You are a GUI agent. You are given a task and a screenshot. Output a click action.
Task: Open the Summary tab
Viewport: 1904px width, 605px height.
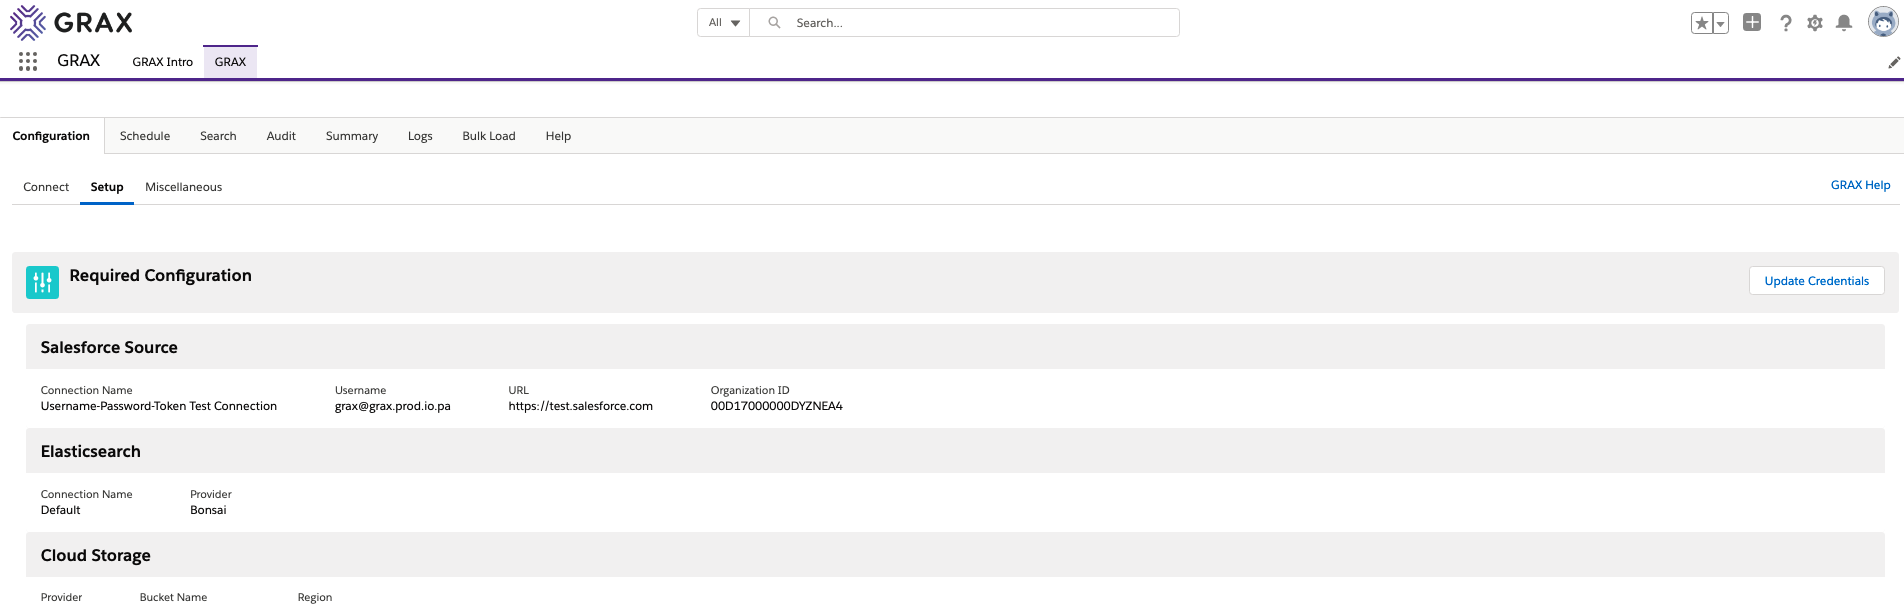point(352,136)
